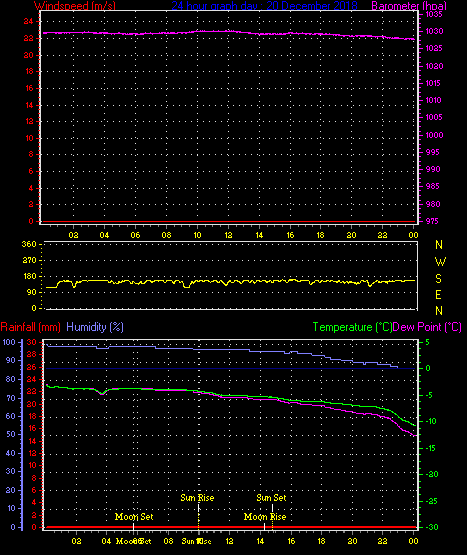Viewport: 467px width, 555px height.
Task: Click the 'Sun Set' marker label
Action: [271, 498]
